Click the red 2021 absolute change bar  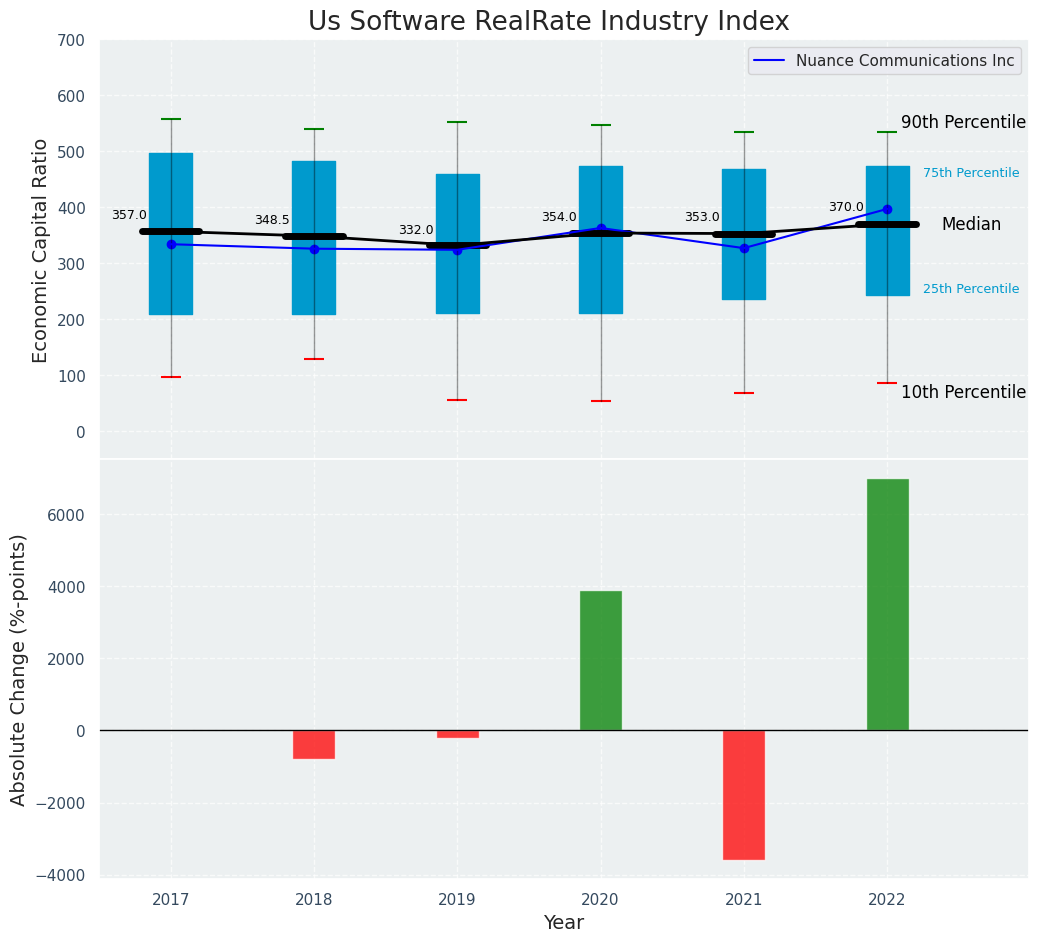click(x=744, y=794)
